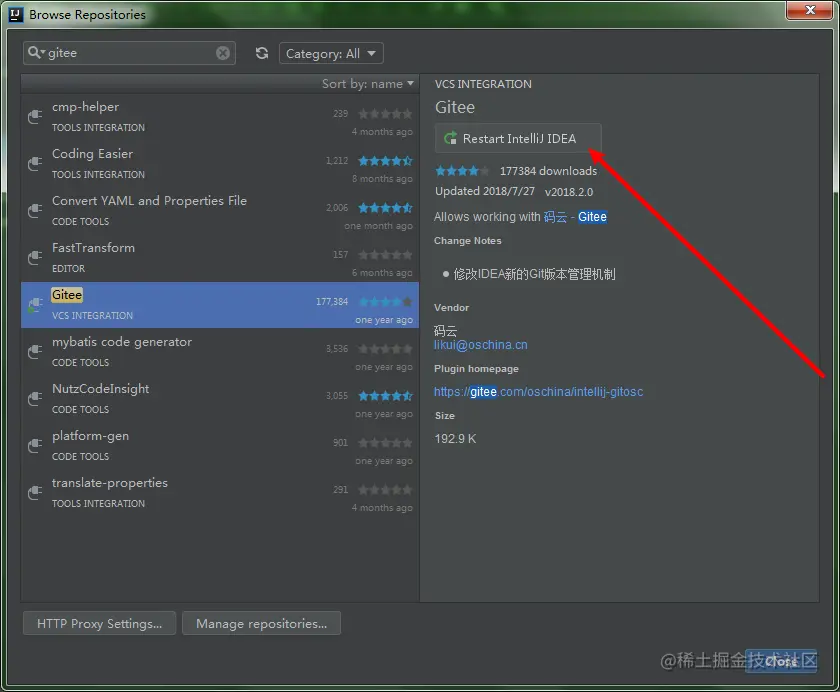Select the NutzCodeInsight plugin

(x=220, y=399)
